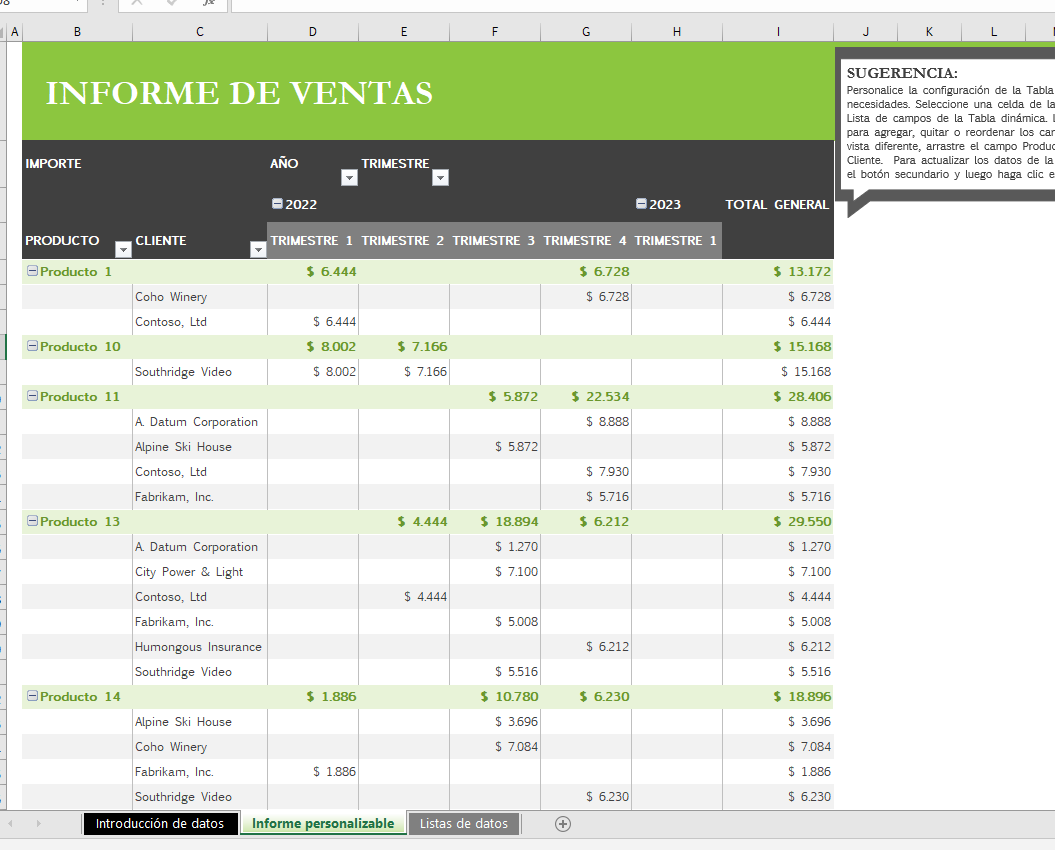
Task: Switch to the Listas de datos sheet
Action: (463, 824)
